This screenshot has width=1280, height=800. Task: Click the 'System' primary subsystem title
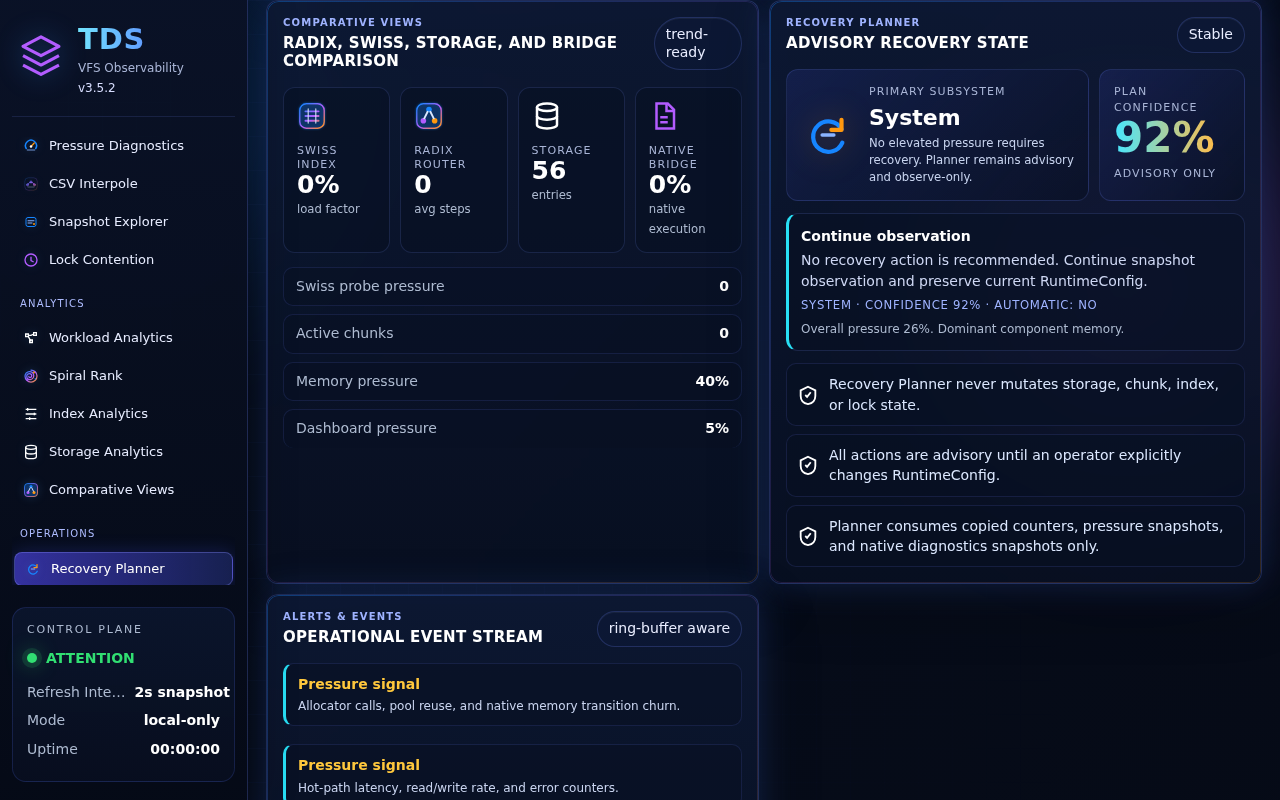click(x=914, y=118)
